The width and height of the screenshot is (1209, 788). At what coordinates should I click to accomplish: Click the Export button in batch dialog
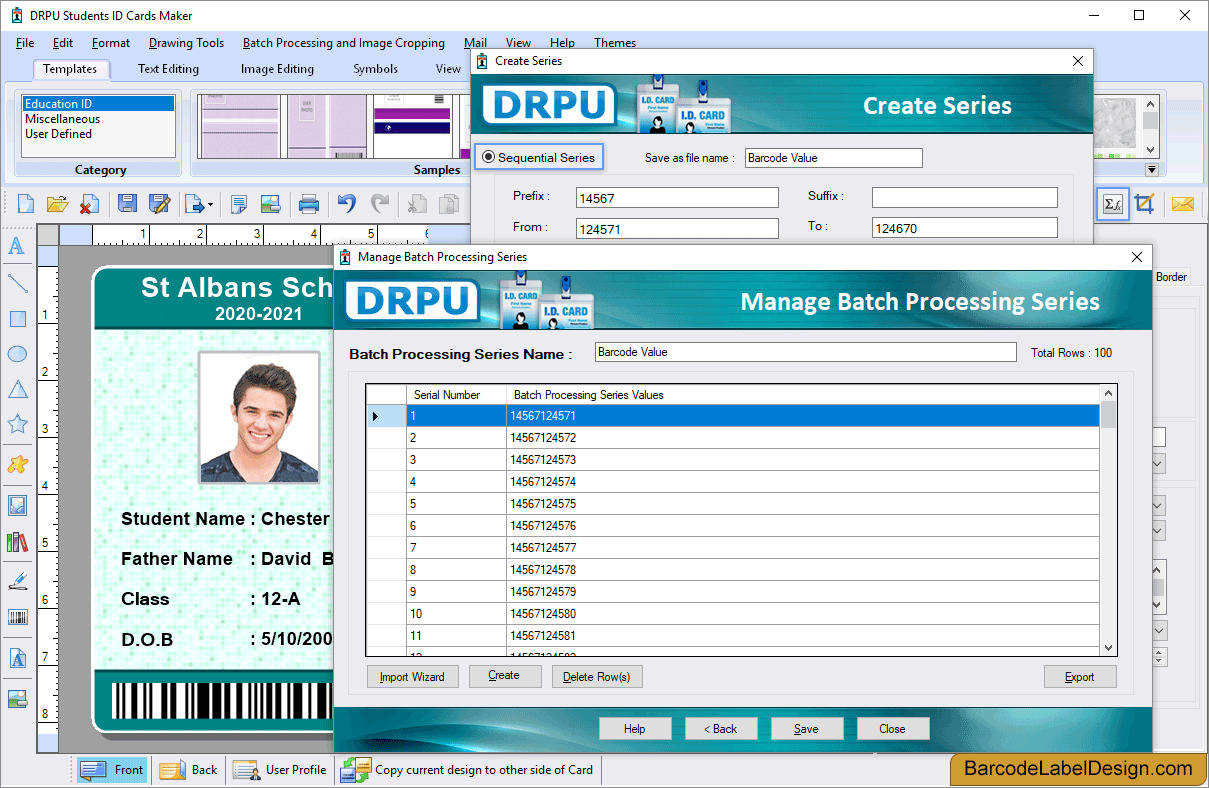pos(1080,677)
